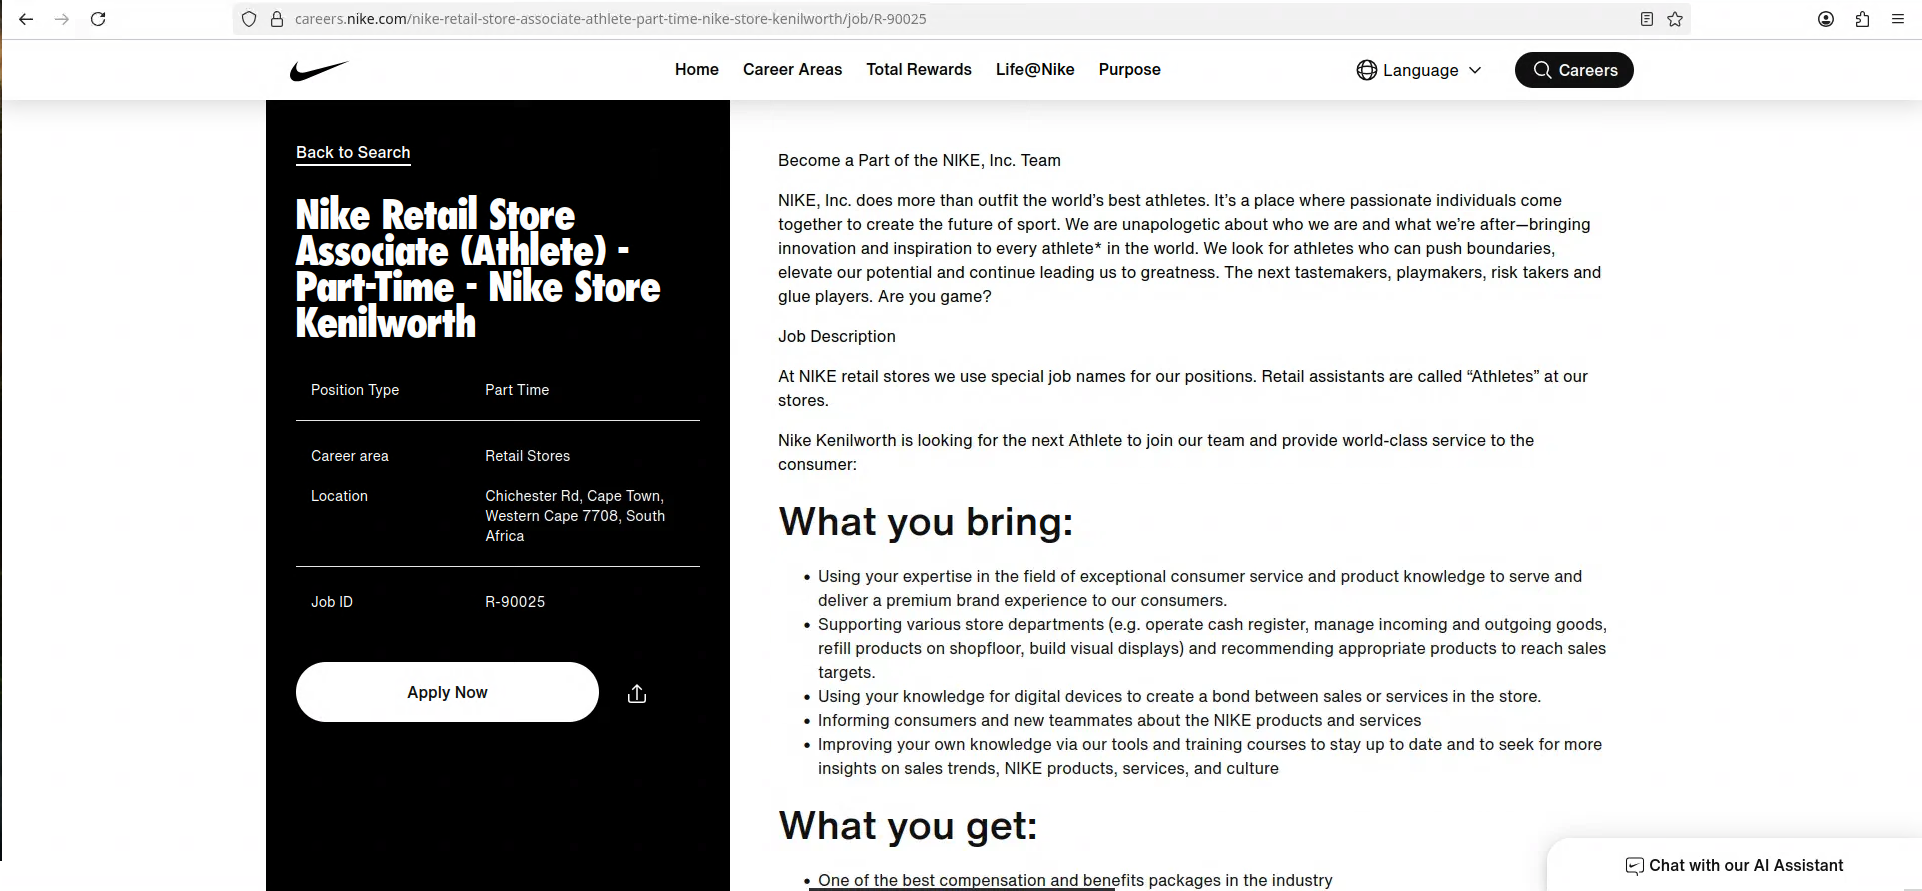Click the job title heading Nike Retail Store Associate
Screen dimensions: 1922x891
click(478, 269)
